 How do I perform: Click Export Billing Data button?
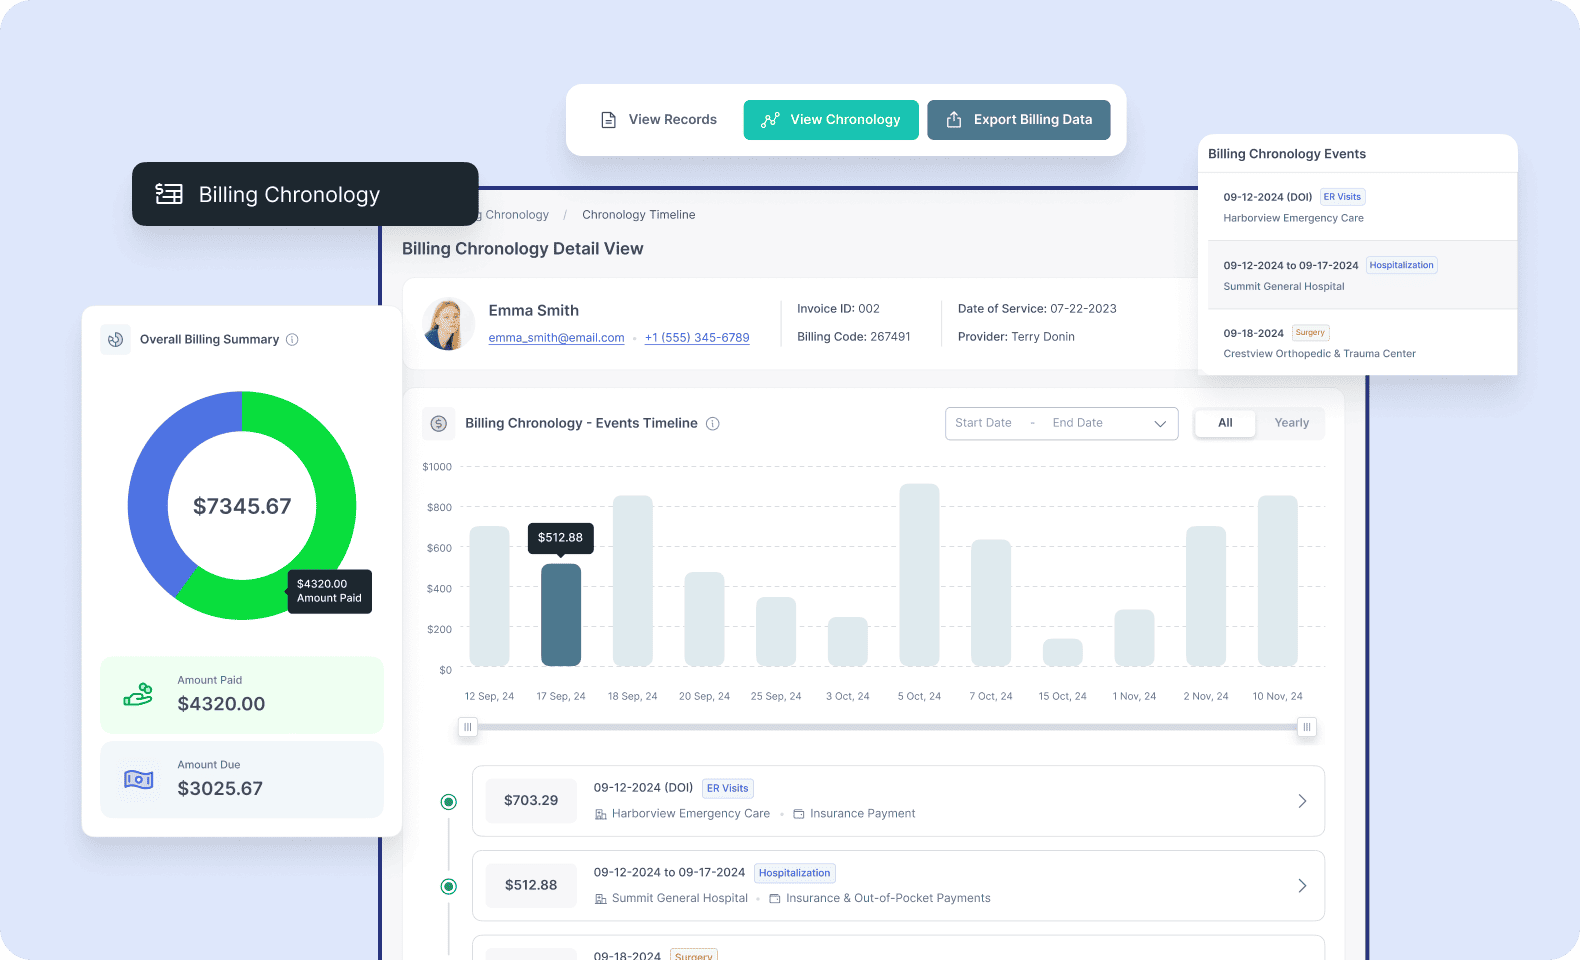(1019, 120)
